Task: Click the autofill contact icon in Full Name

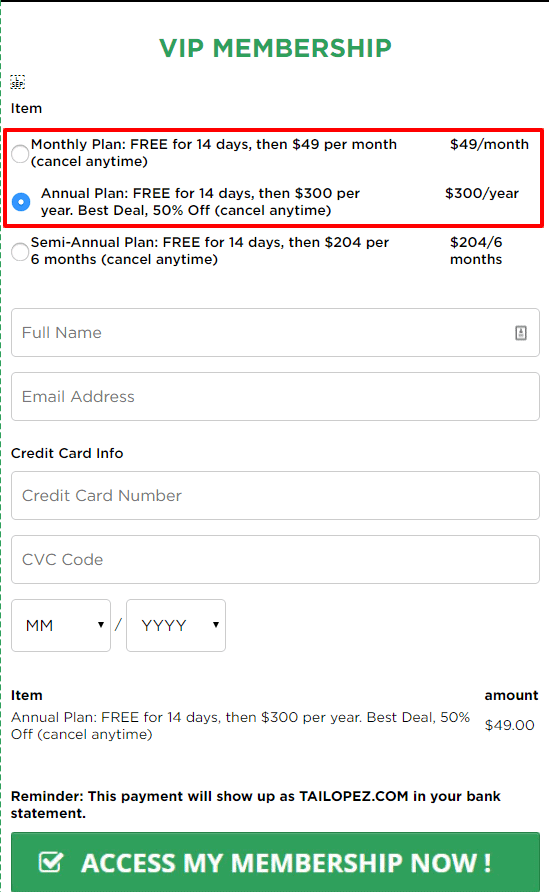Action: [x=521, y=333]
